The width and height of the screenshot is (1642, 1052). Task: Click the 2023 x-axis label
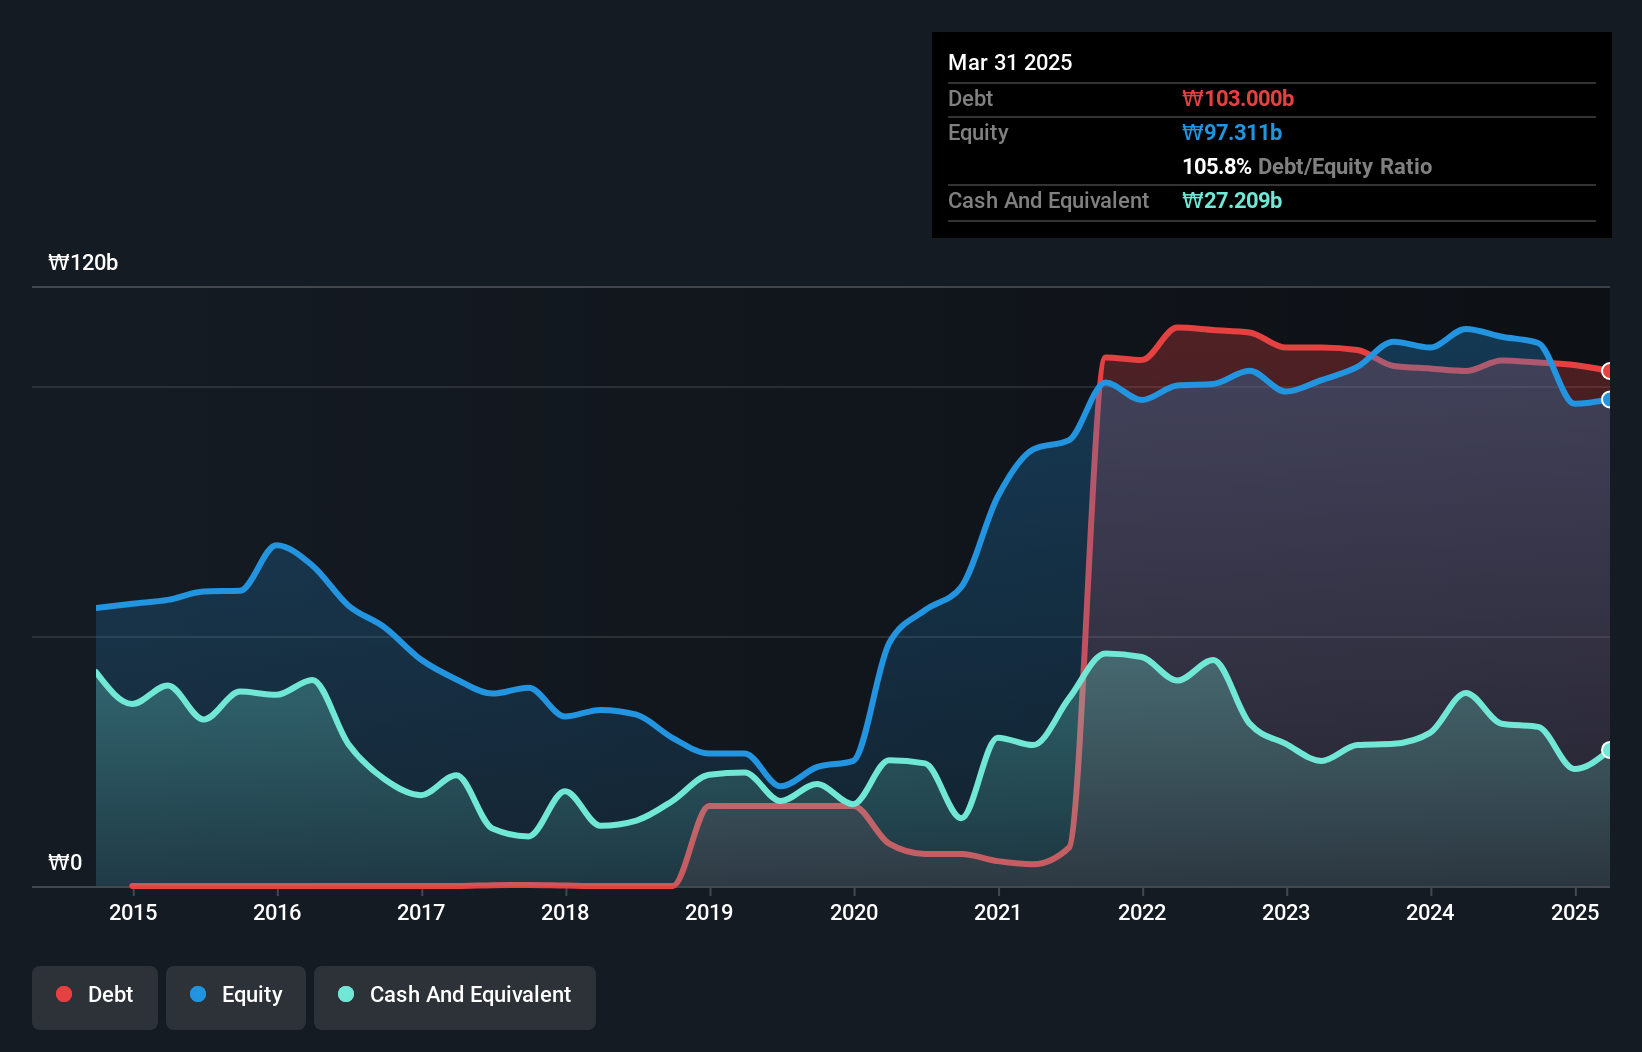(x=1286, y=912)
